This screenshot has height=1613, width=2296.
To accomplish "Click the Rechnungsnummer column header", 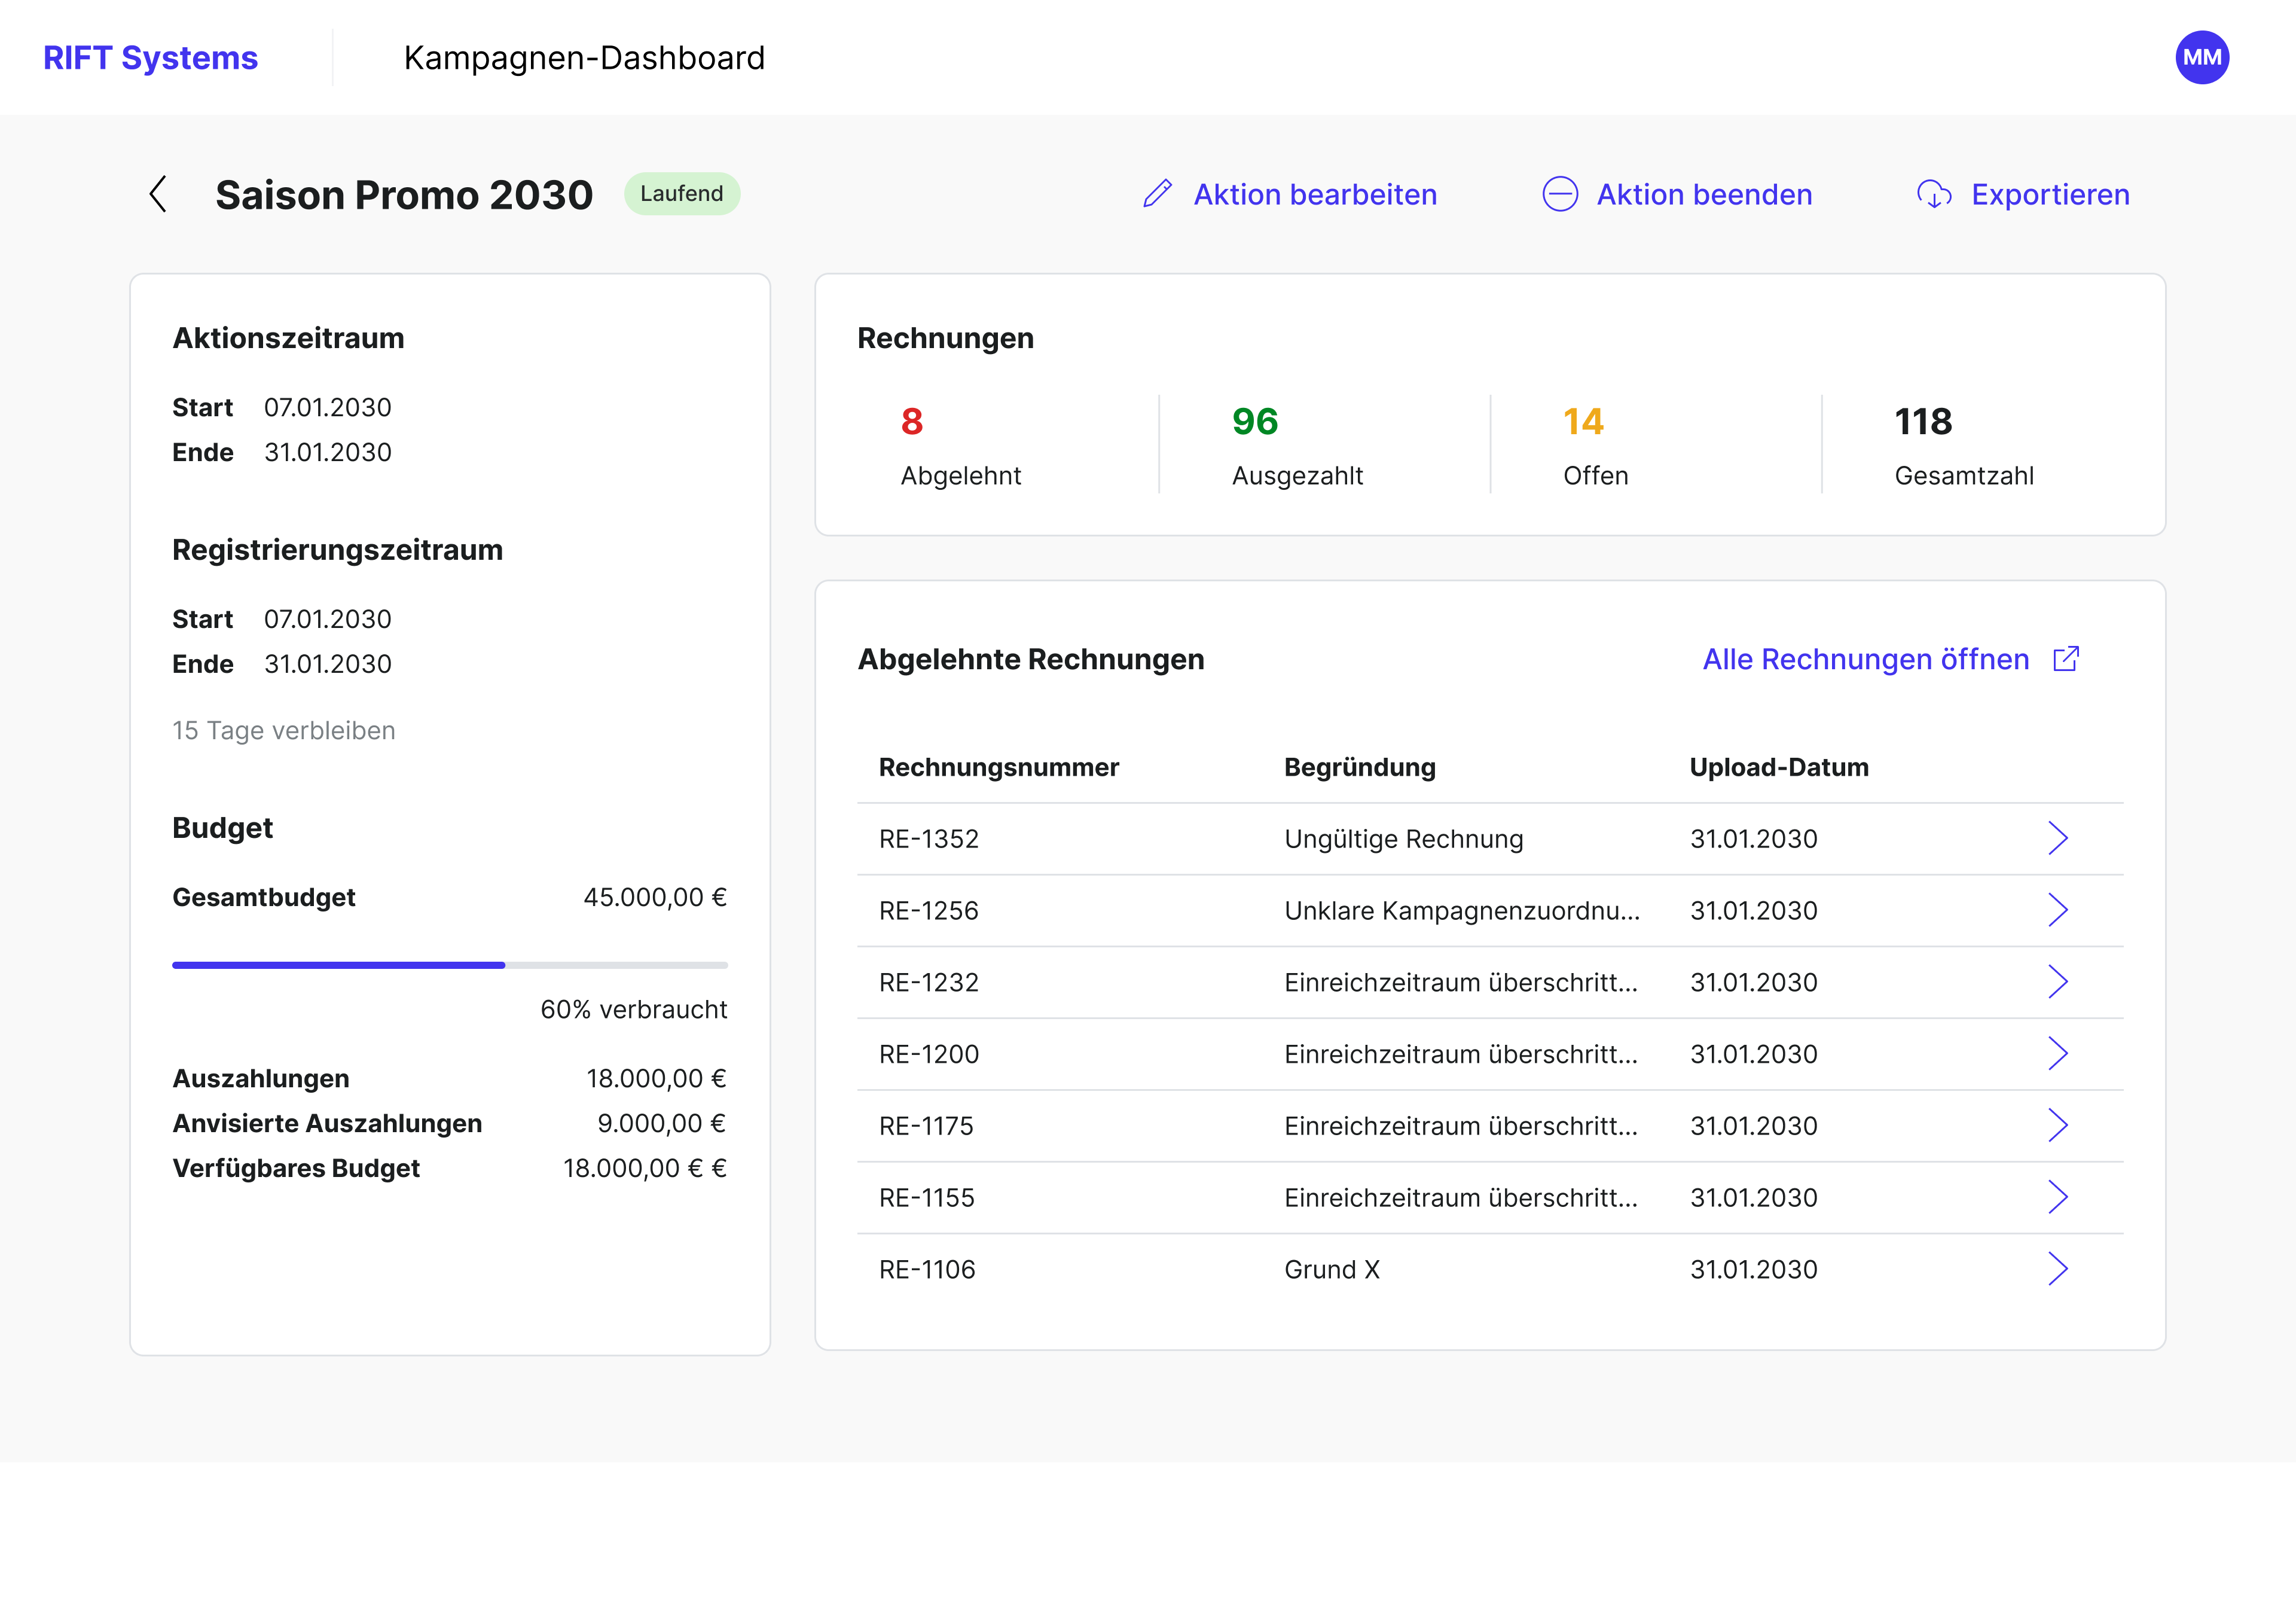I will click(x=998, y=767).
